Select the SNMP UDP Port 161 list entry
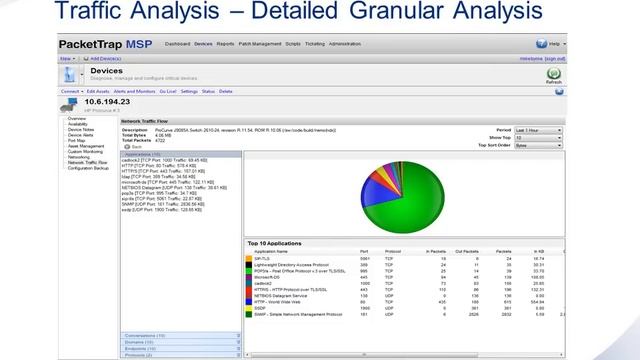Viewport: 640px width, 360px height. 163,204
